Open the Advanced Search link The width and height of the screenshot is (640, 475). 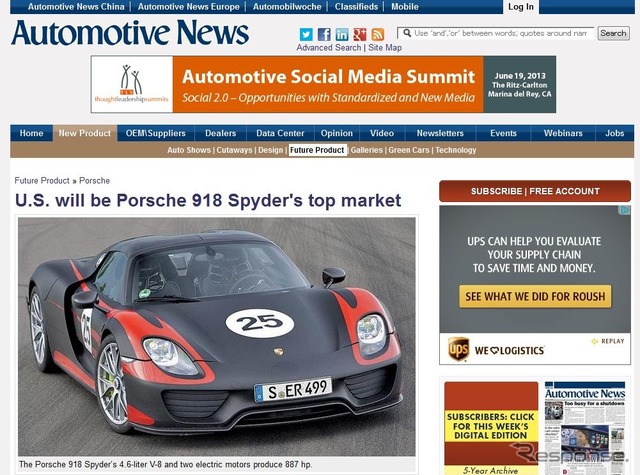tap(328, 48)
